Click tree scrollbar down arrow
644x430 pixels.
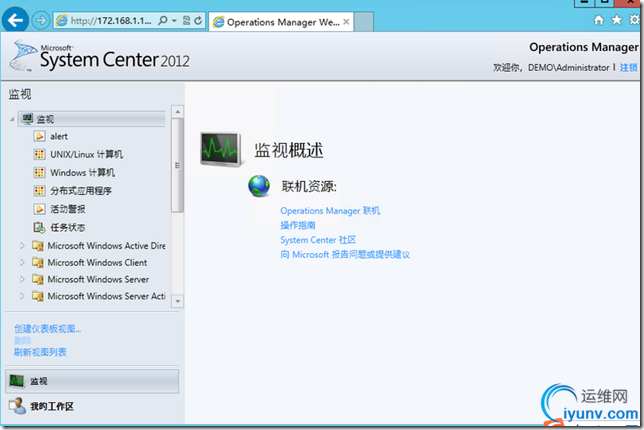(177, 301)
